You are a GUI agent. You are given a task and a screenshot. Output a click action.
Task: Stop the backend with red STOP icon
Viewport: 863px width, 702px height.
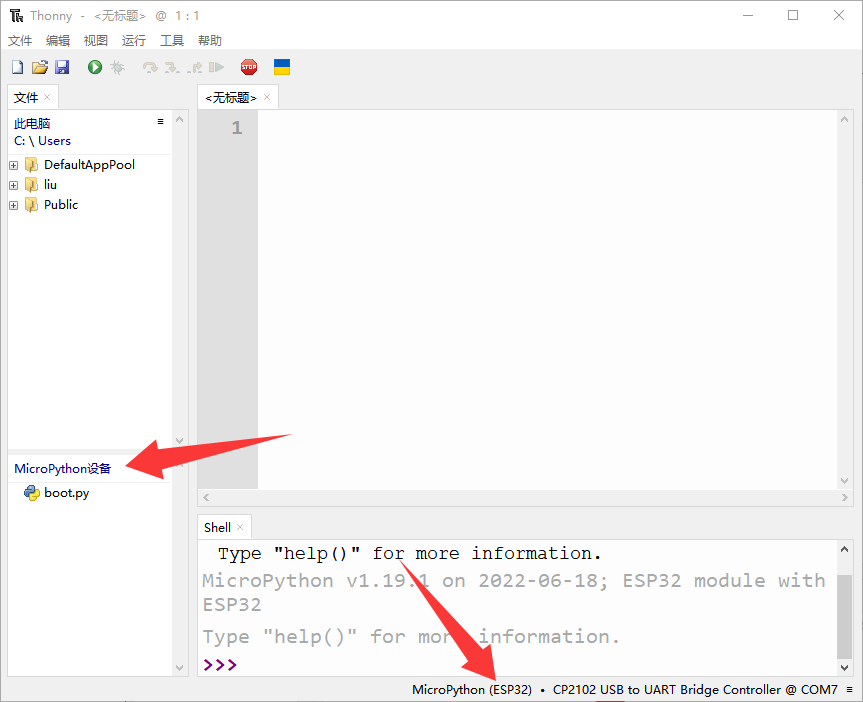(249, 67)
